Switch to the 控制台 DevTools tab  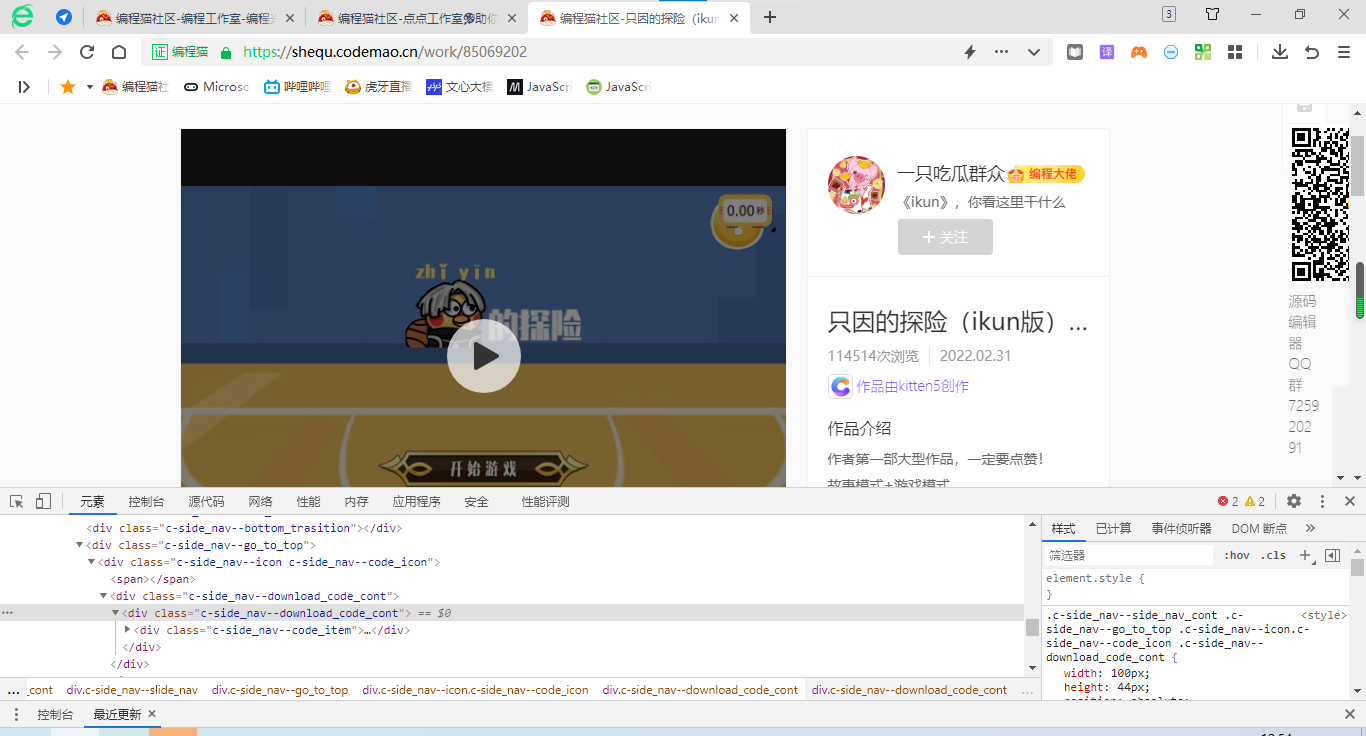[x=146, y=502]
